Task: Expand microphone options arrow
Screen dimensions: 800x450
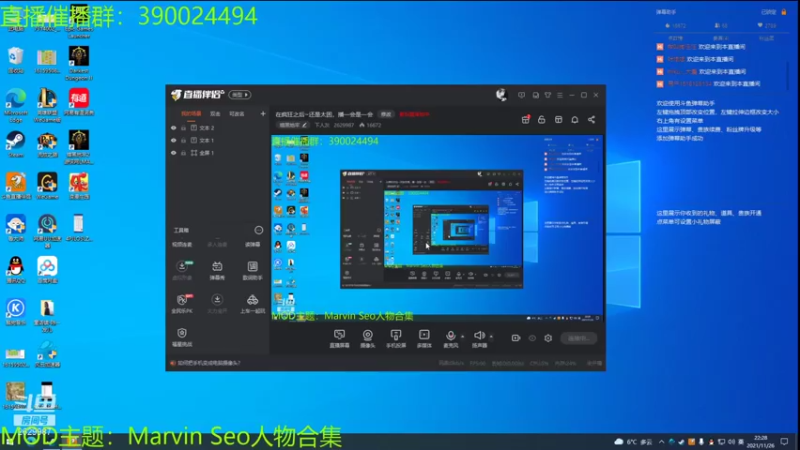Action: 463,337
